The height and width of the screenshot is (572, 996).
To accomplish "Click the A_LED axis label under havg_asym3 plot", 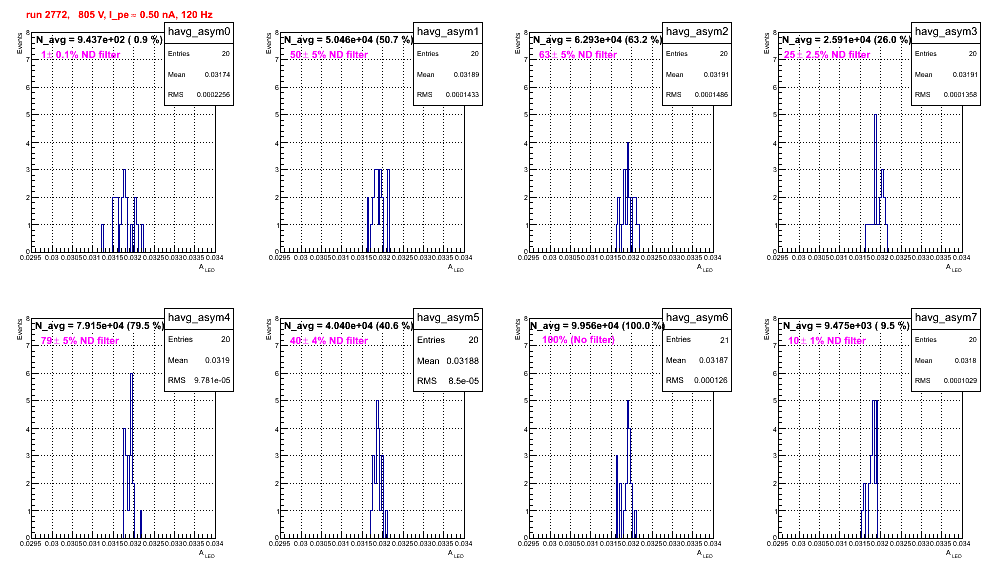I will click(x=954, y=268).
